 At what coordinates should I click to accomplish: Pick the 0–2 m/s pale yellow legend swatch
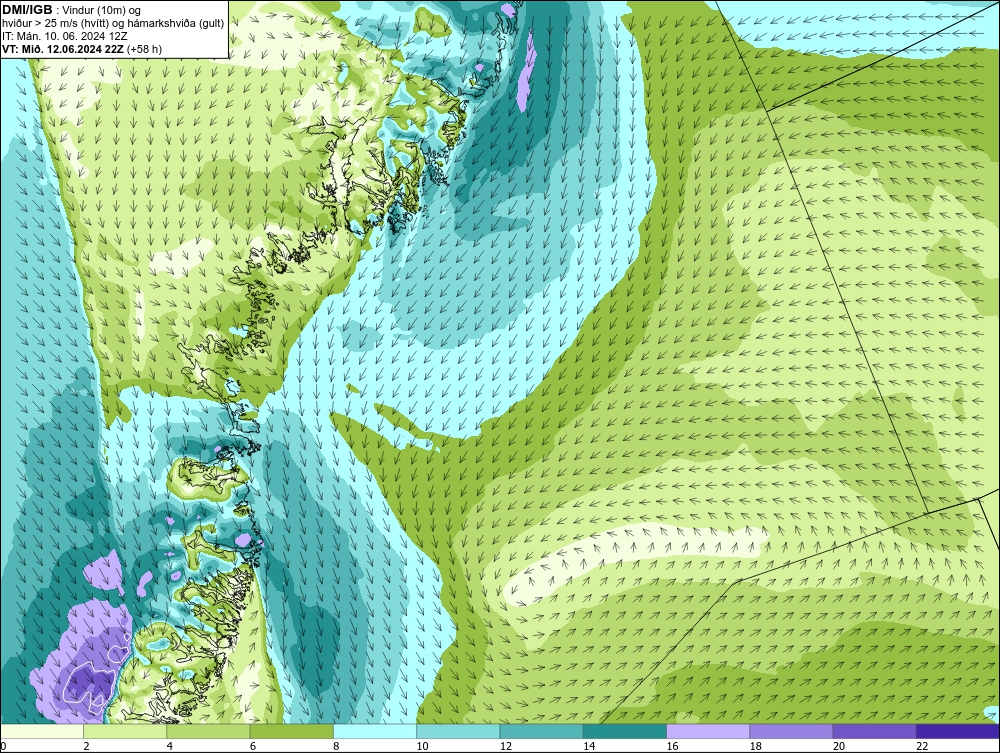42,731
